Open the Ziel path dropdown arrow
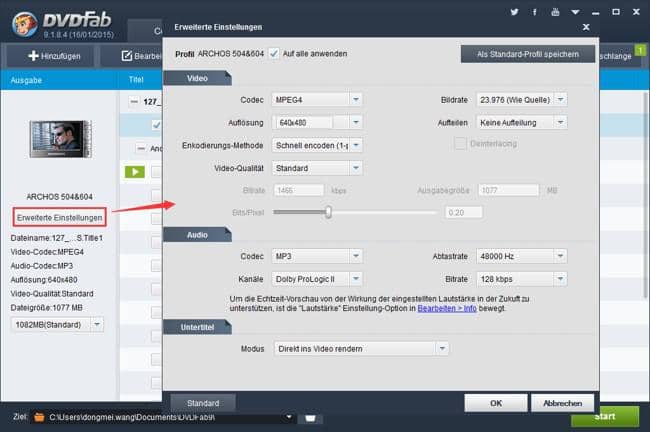The height and width of the screenshot is (432, 650). coord(289,417)
